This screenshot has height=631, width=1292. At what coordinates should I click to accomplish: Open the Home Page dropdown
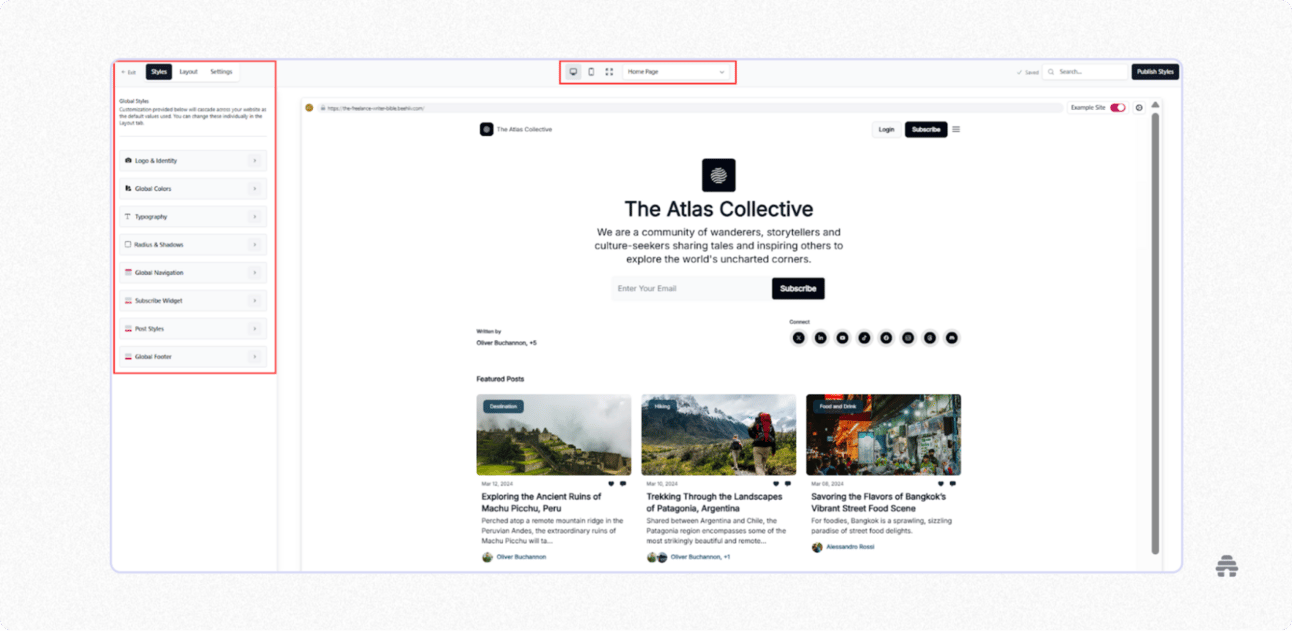pos(677,72)
